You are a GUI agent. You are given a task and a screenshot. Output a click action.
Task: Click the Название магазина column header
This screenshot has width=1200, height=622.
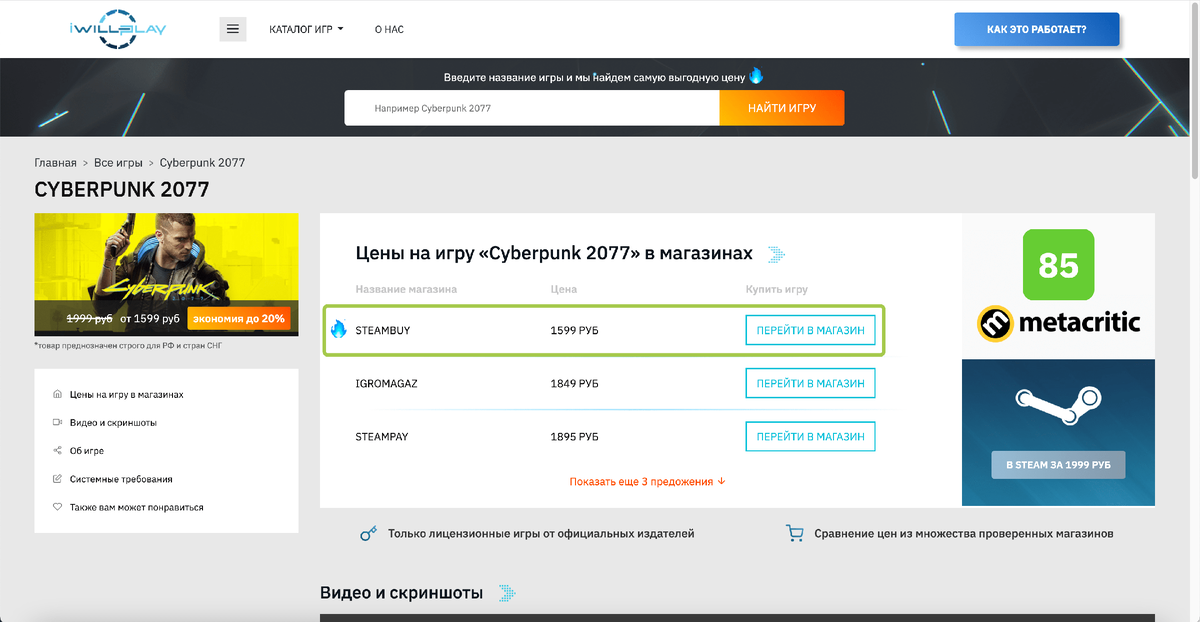406,289
